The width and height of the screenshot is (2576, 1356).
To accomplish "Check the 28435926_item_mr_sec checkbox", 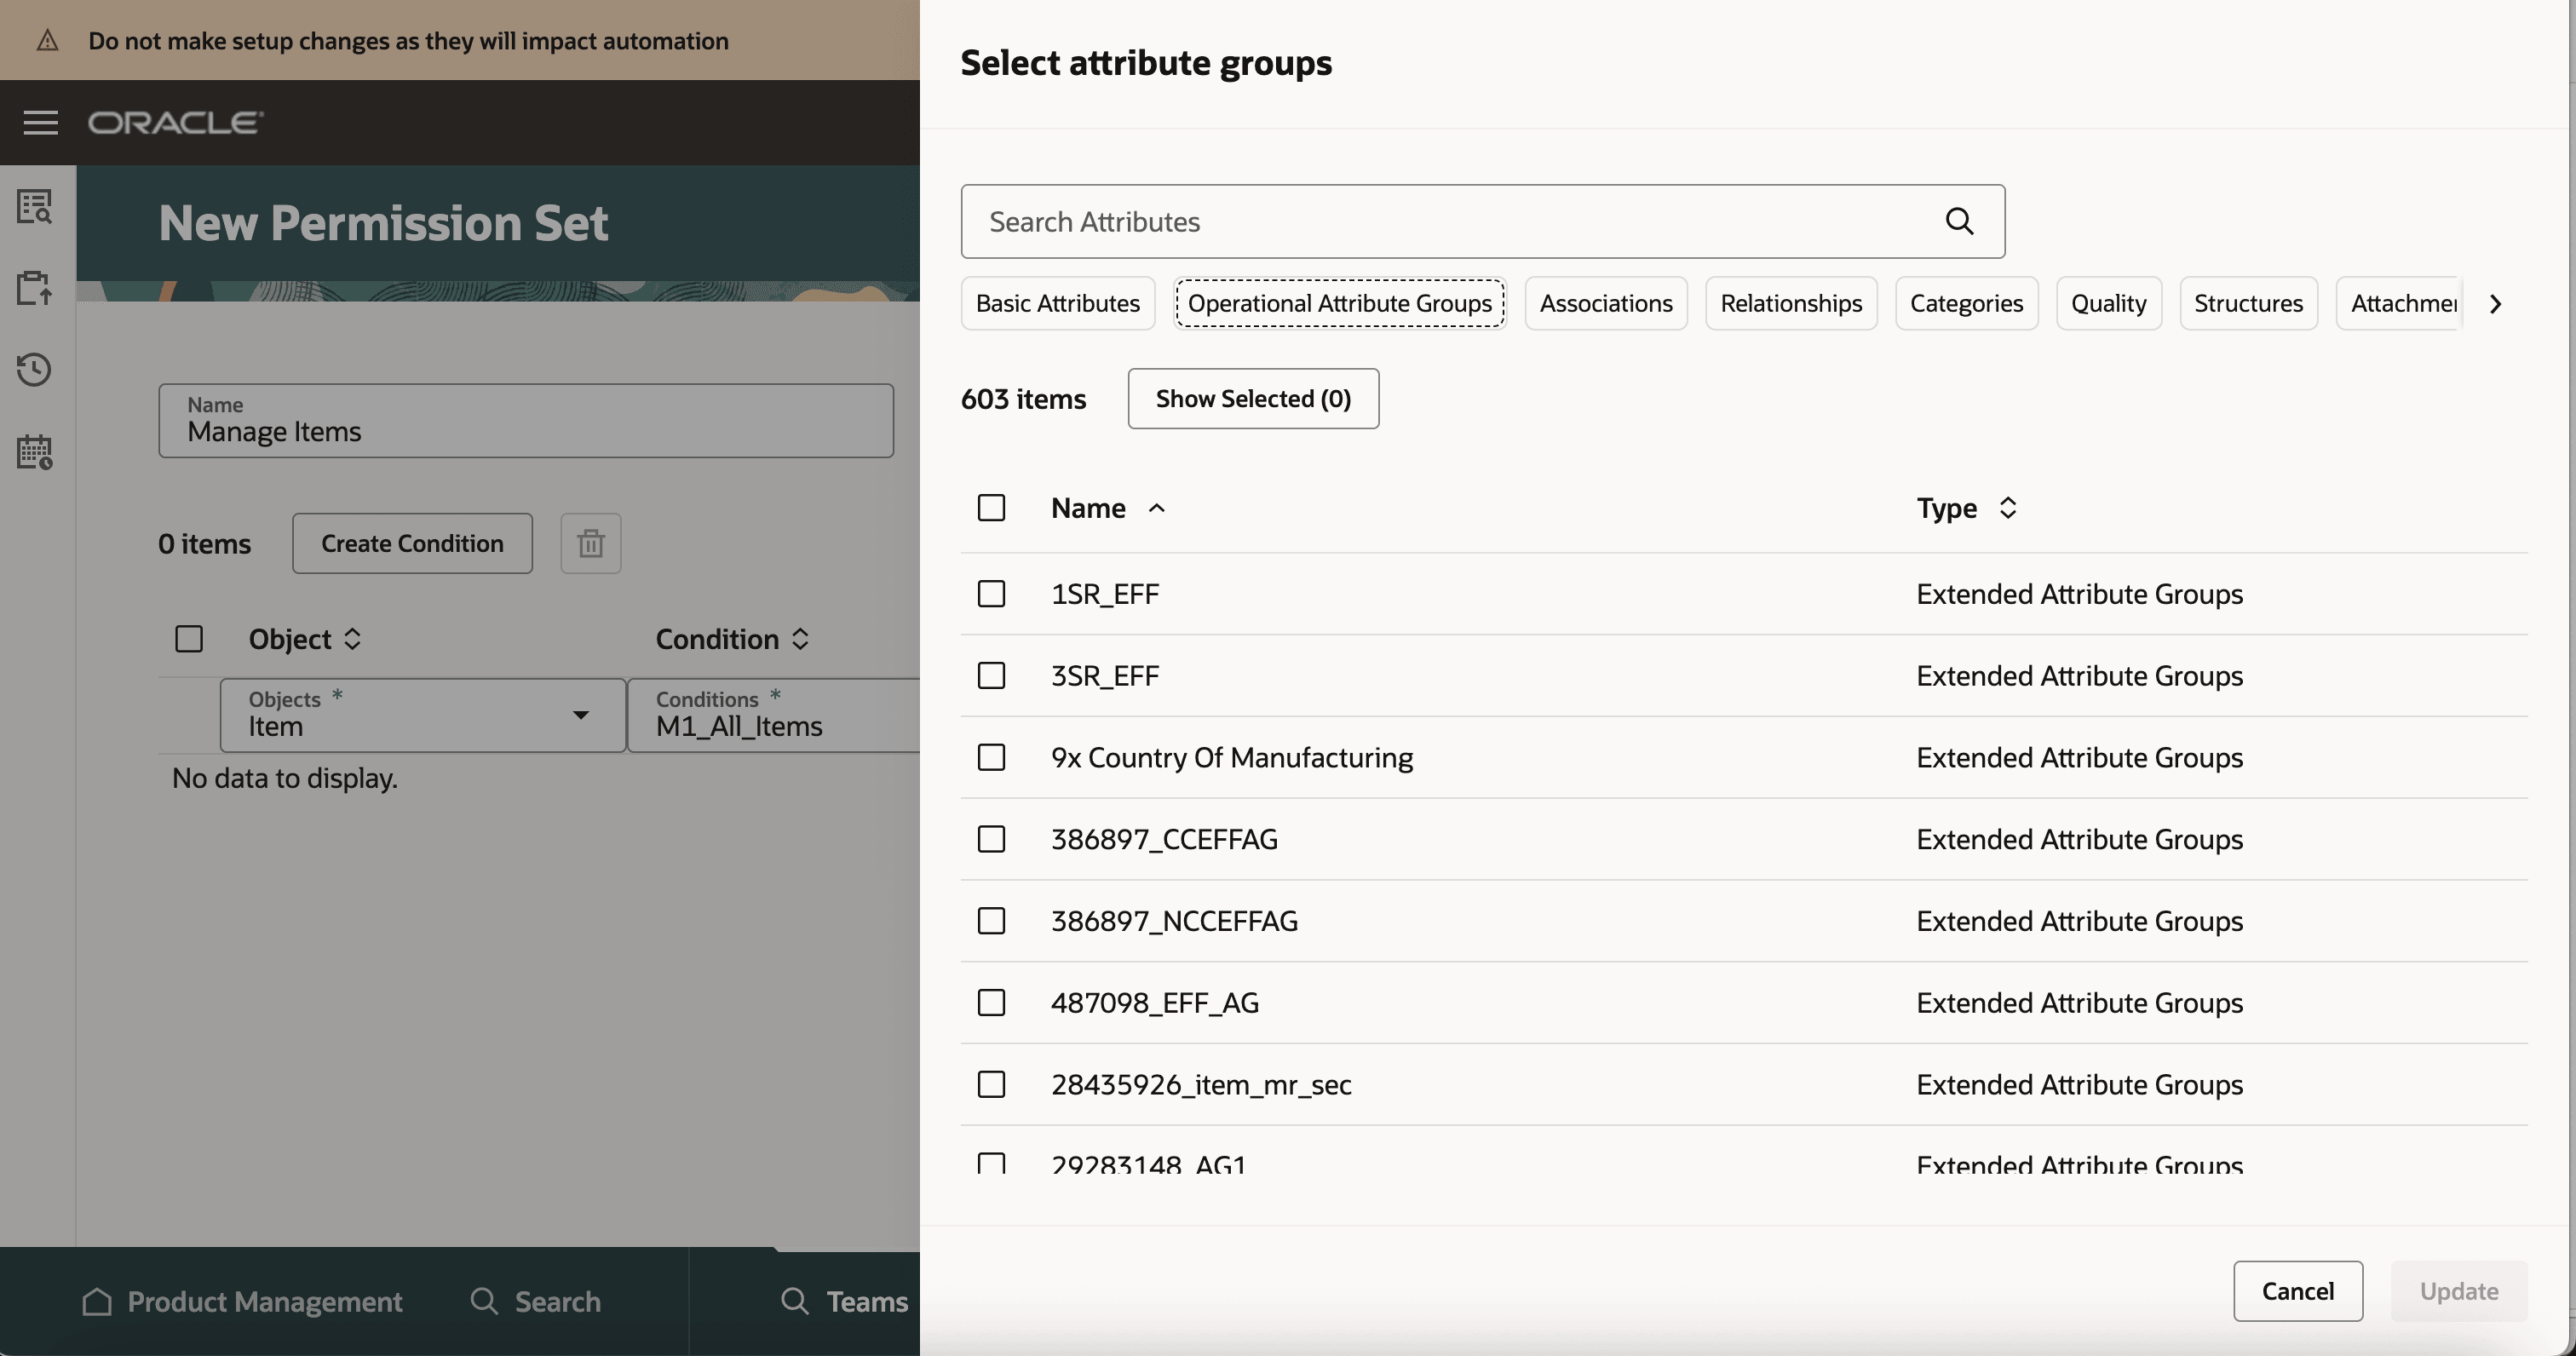I will pos(991,1084).
